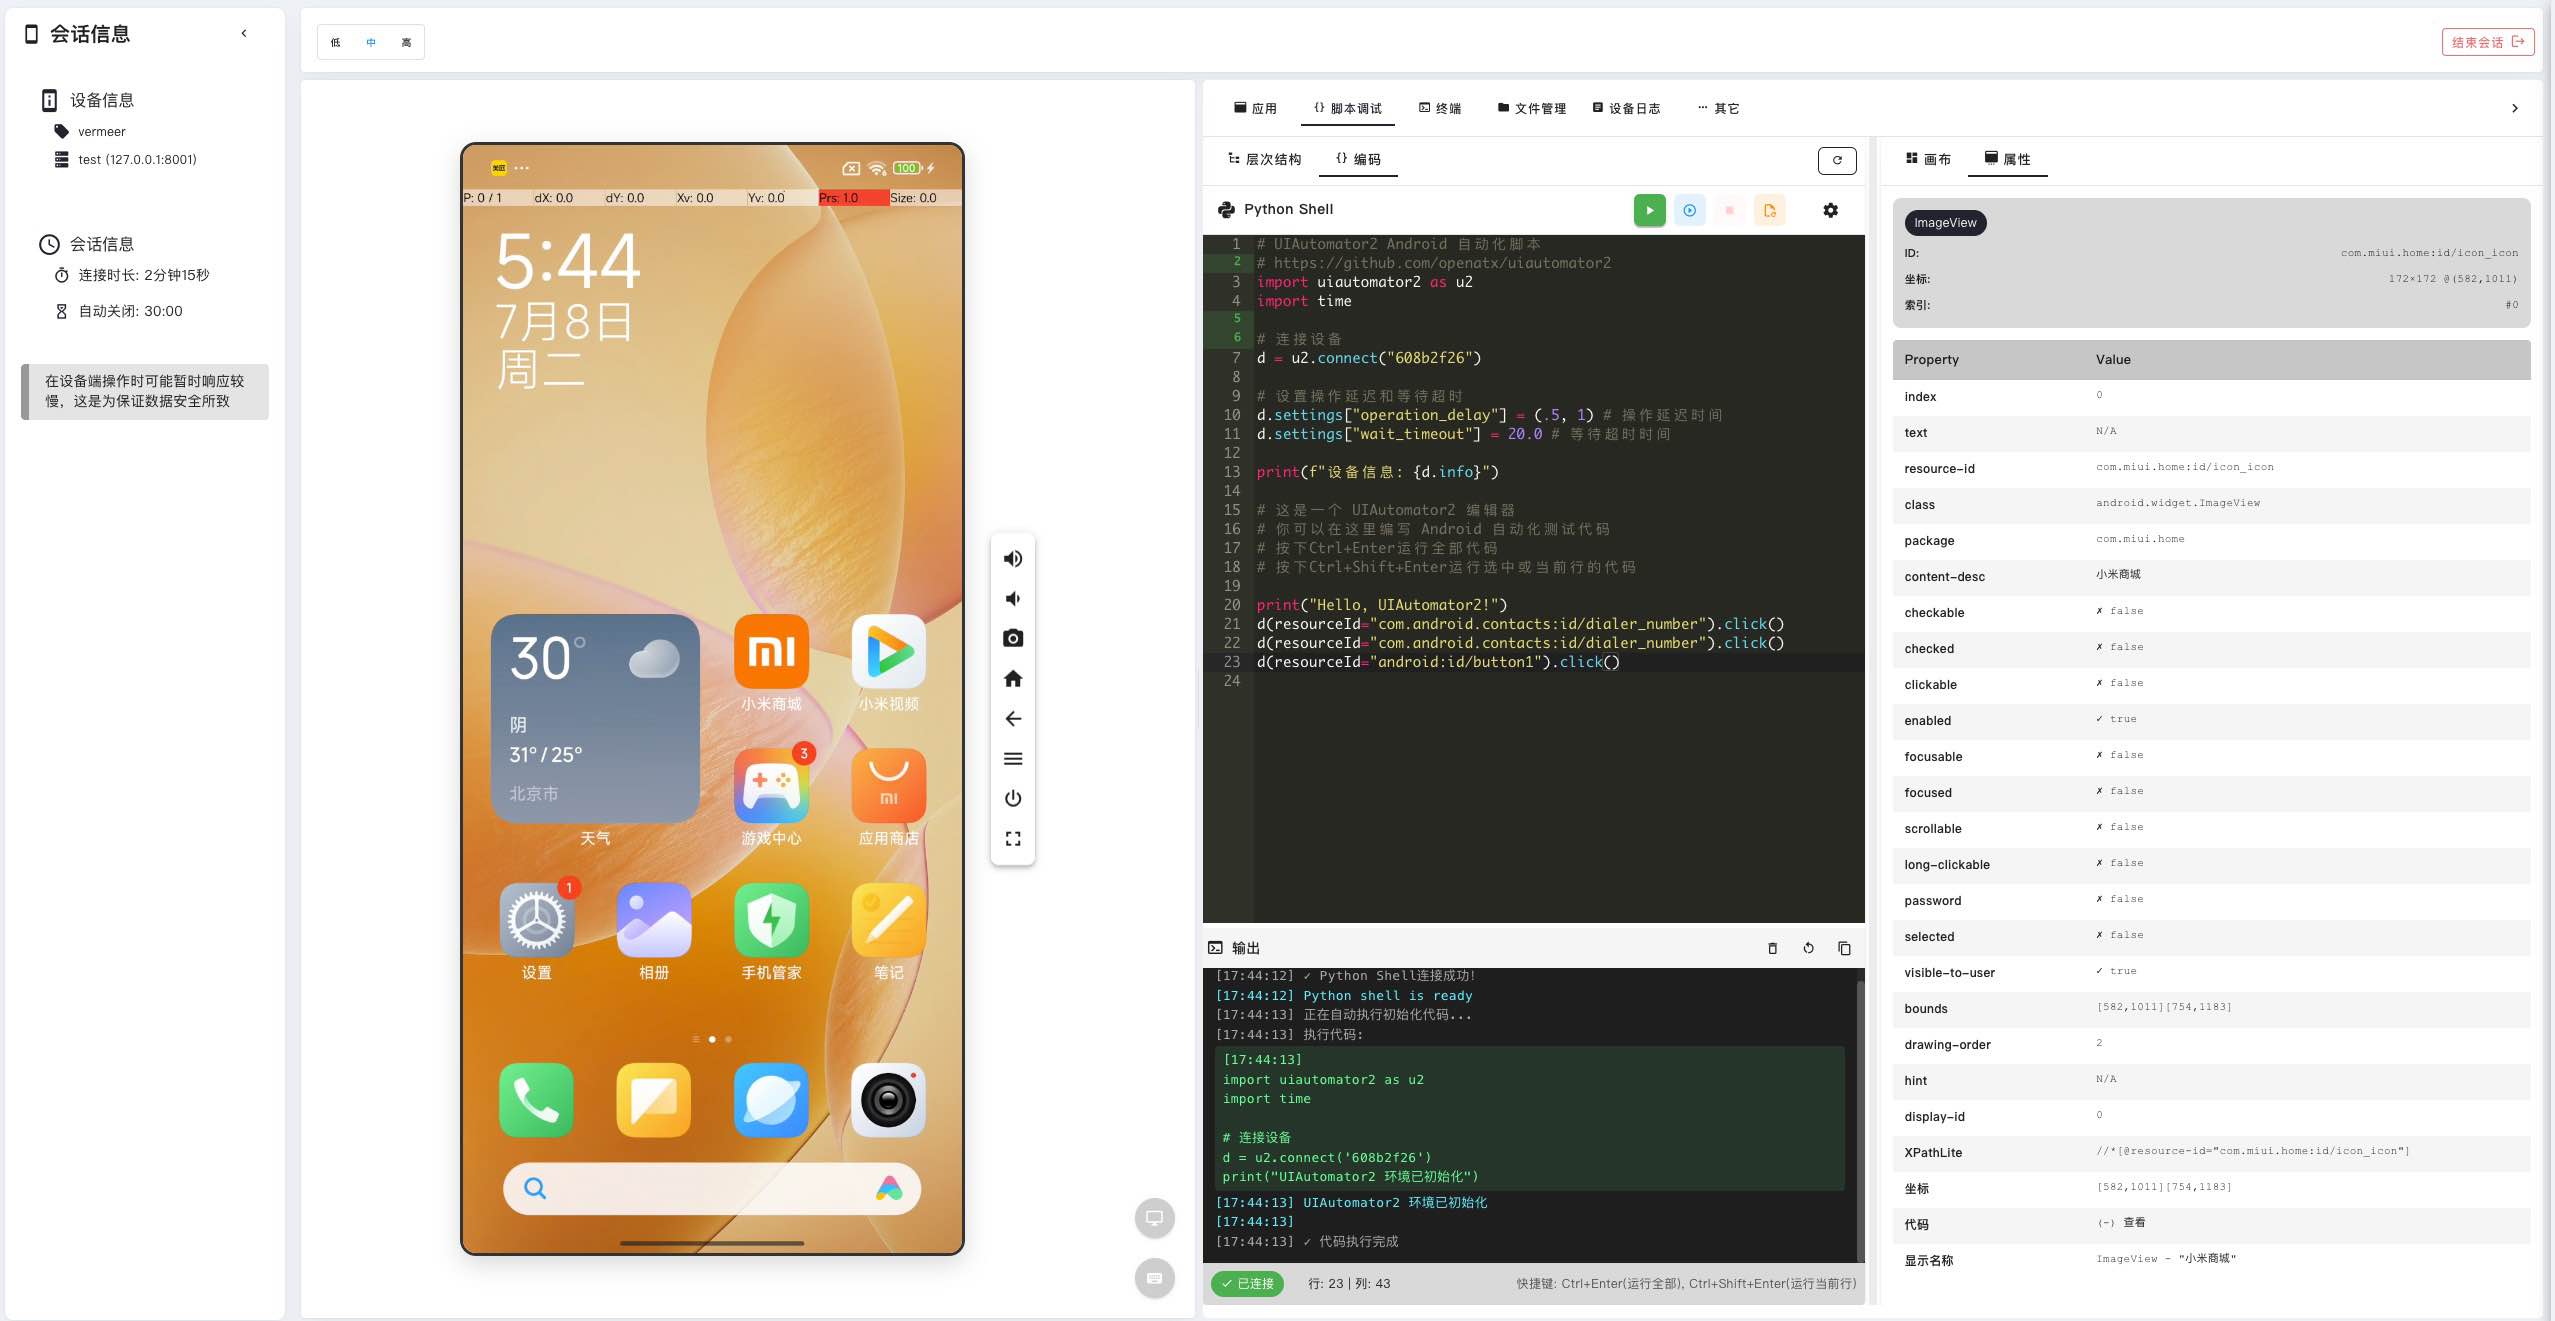Click the XPathLite property value
Viewport: 2555px width, 1321px height.
[2252, 1151]
